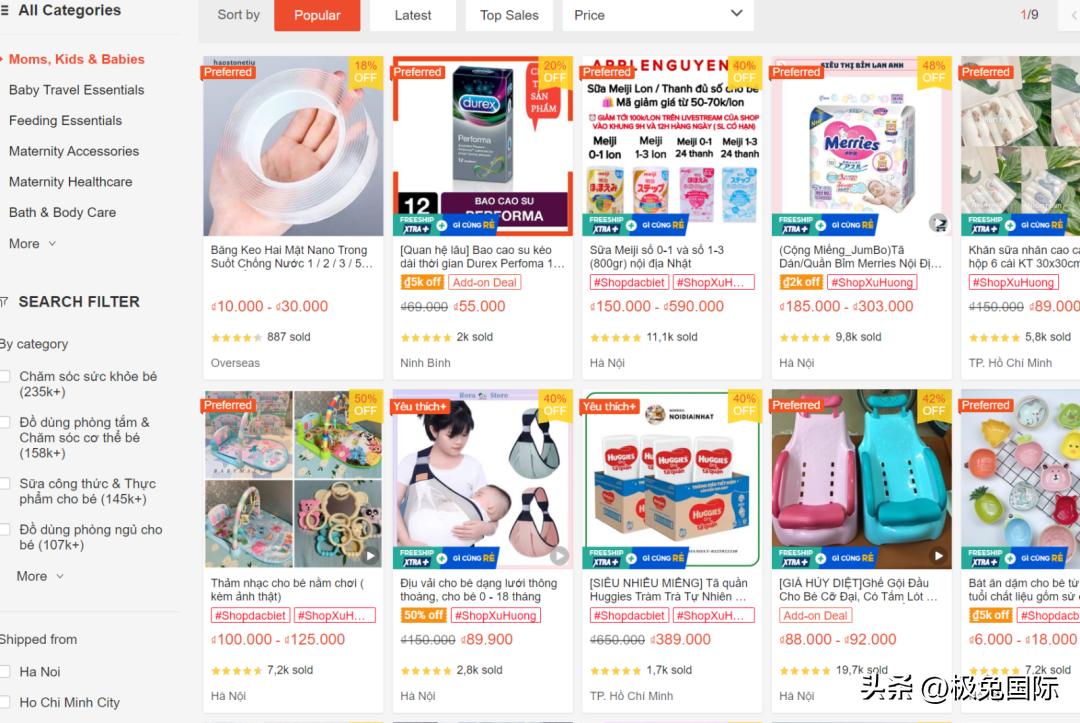Open Baby Travel Essentials category
This screenshot has height=723, width=1080.
pos(76,90)
